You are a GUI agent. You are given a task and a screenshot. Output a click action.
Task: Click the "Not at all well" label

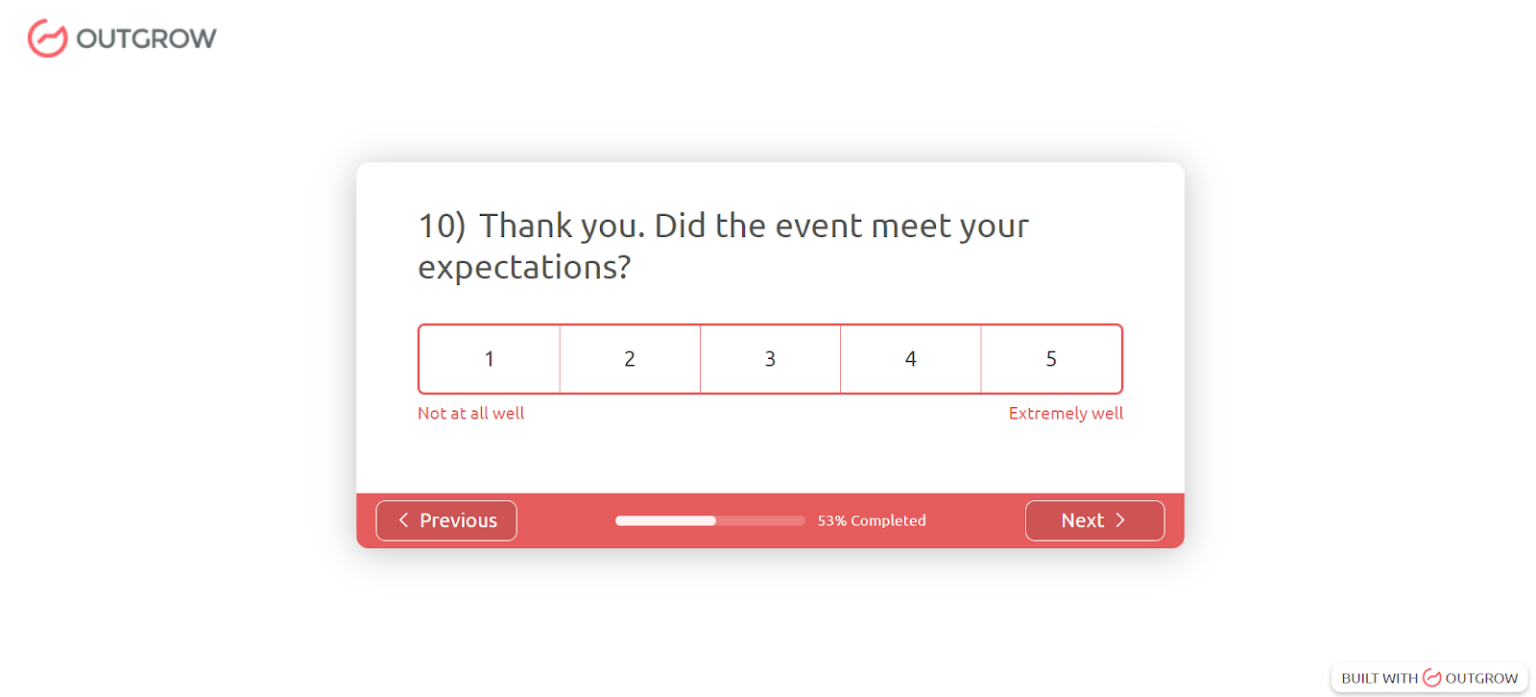pos(471,413)
